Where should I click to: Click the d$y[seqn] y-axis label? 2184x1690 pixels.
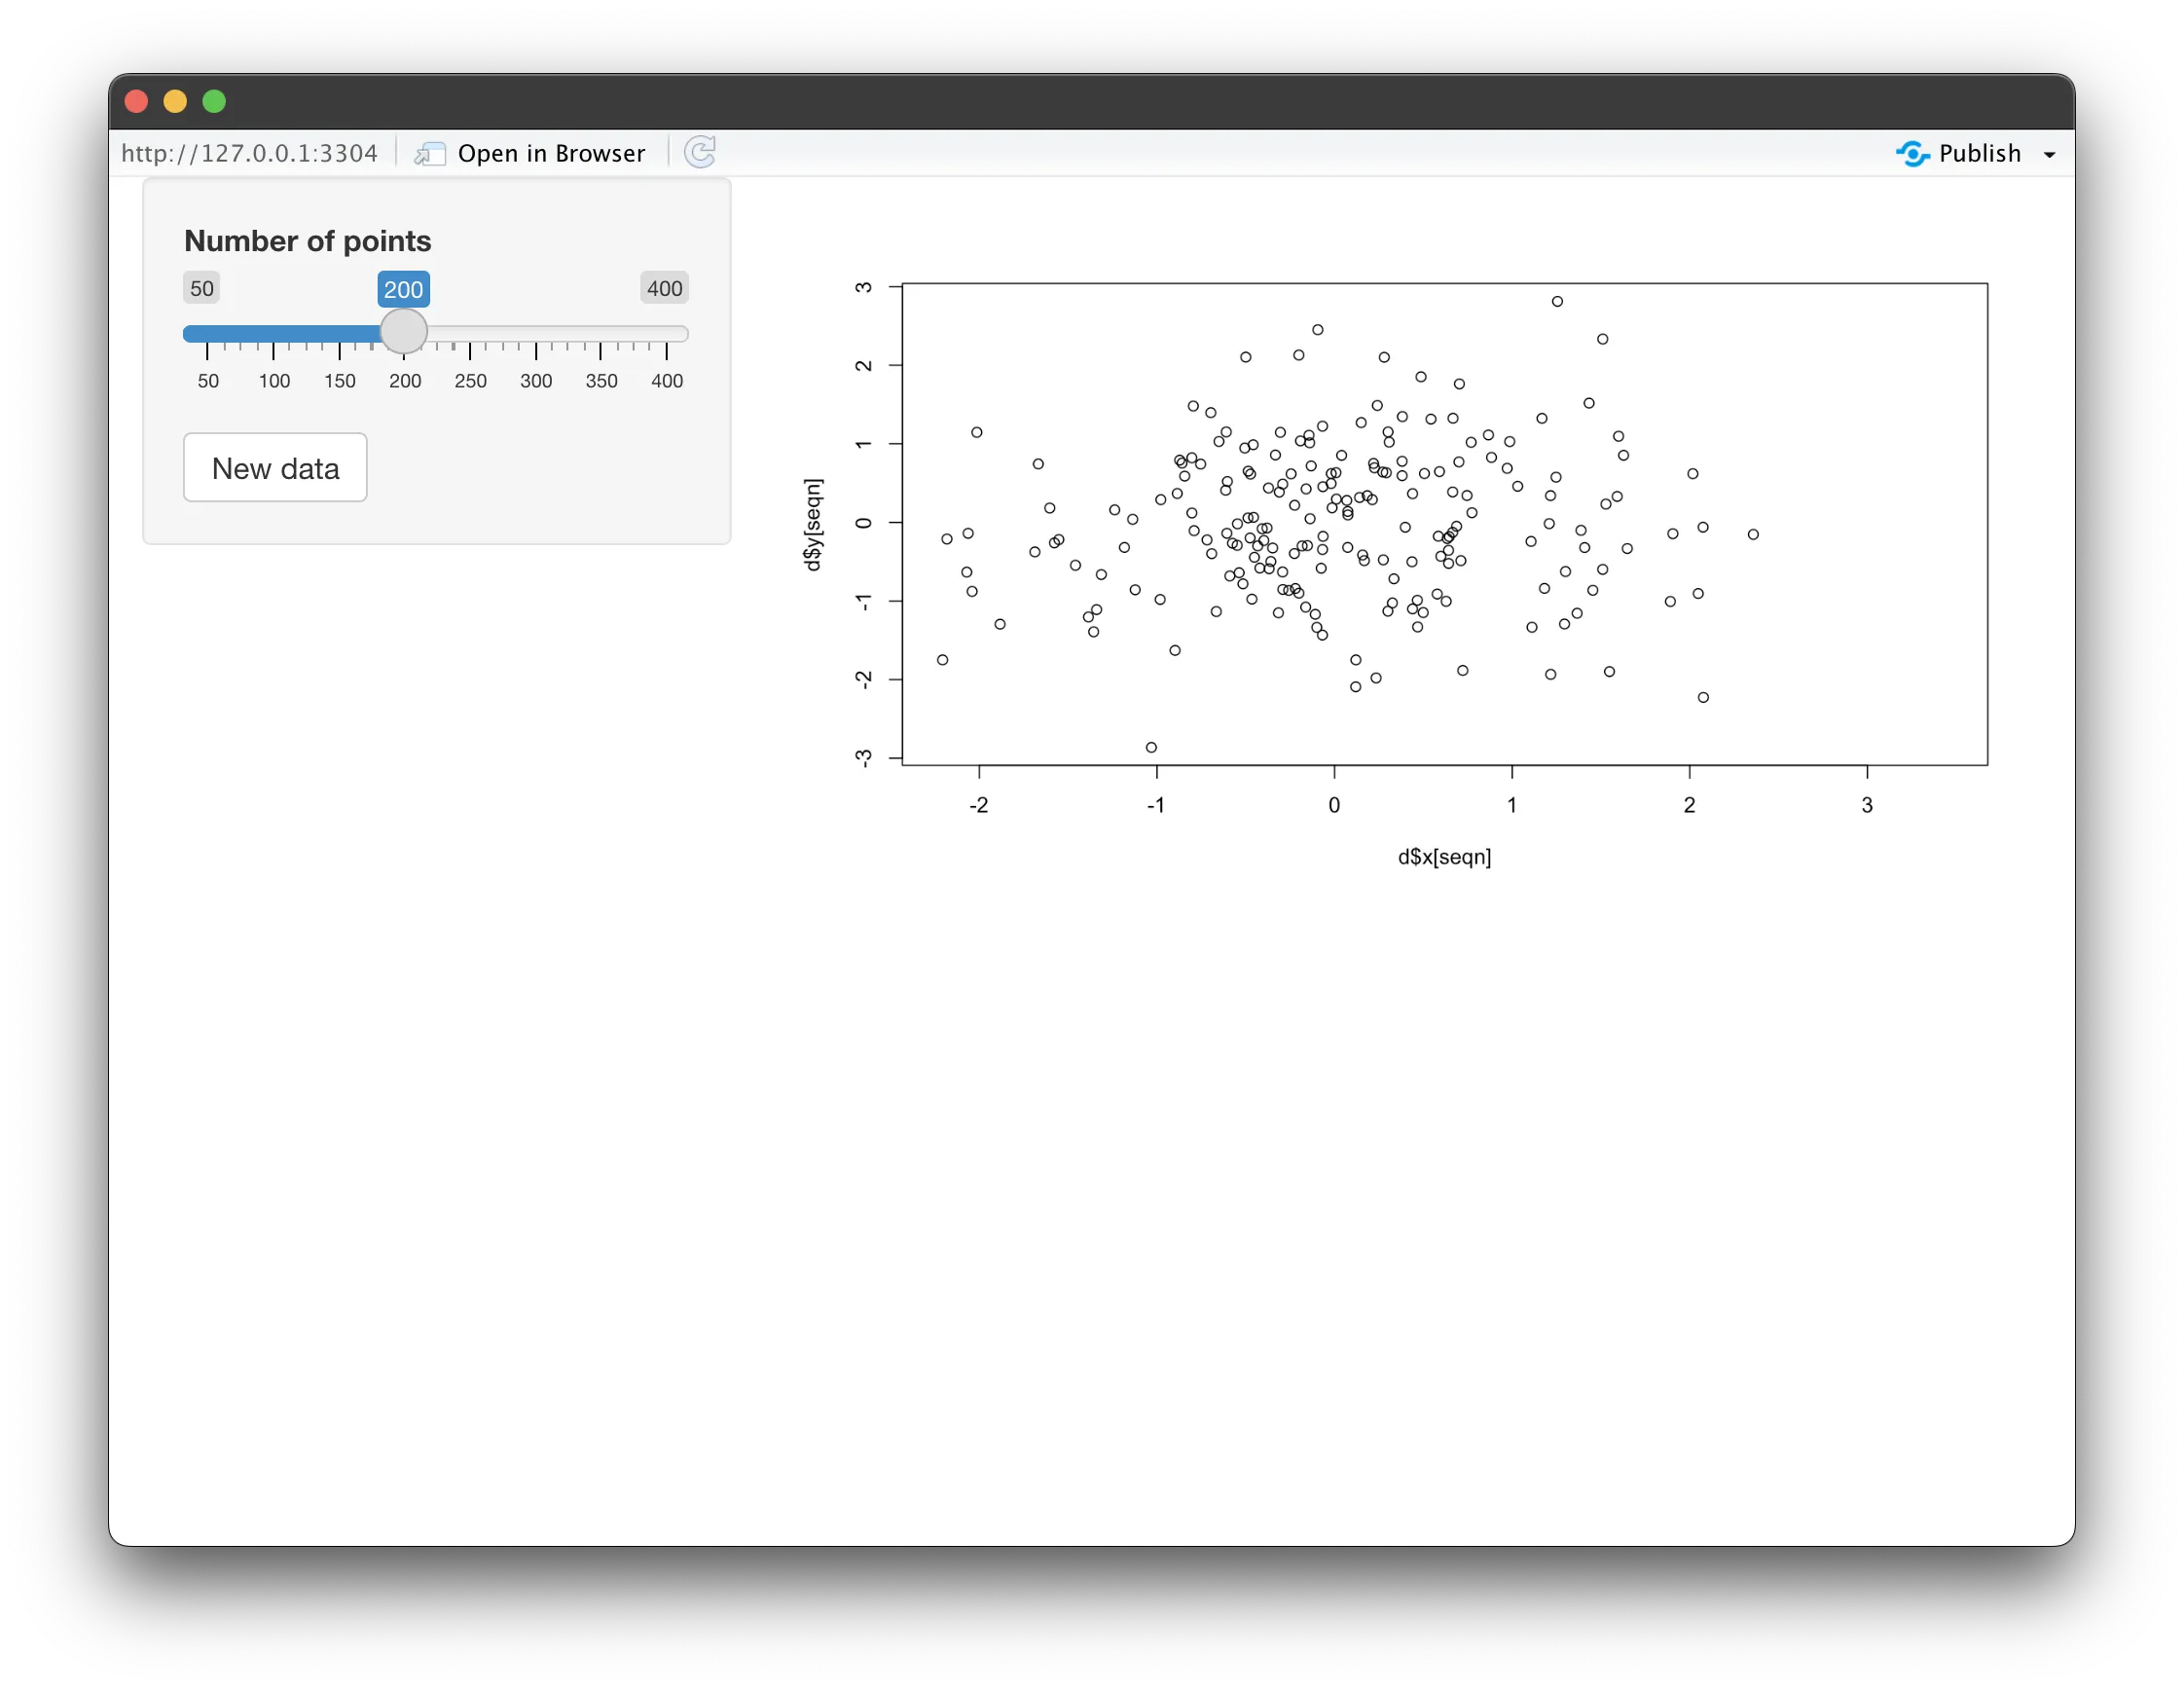(813, 524)
